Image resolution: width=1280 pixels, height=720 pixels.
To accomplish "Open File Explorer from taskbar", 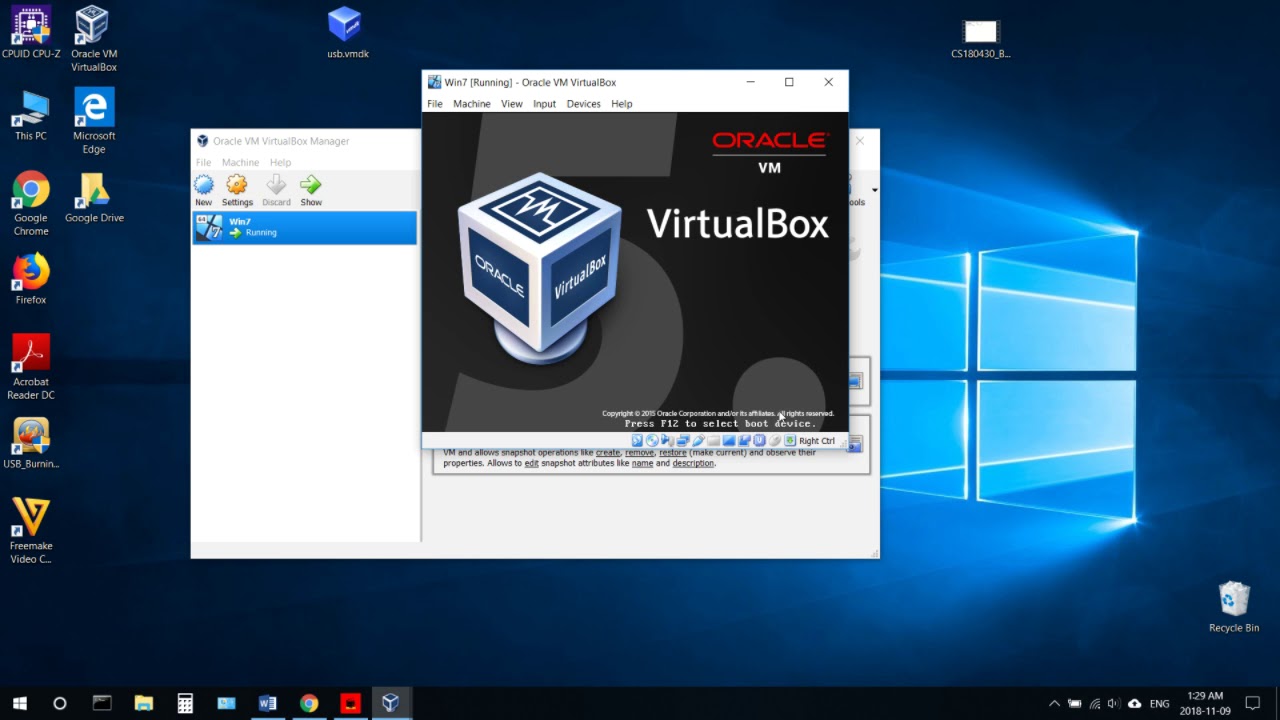I will (143, 704).
